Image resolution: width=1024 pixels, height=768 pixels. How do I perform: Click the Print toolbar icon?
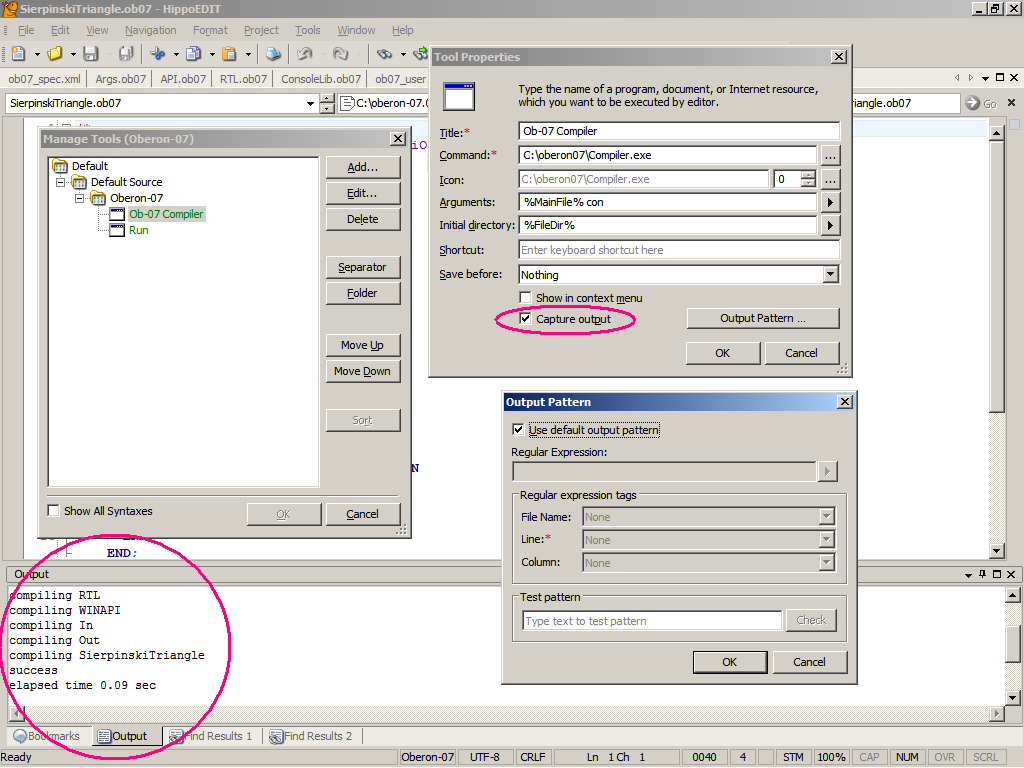273,54
